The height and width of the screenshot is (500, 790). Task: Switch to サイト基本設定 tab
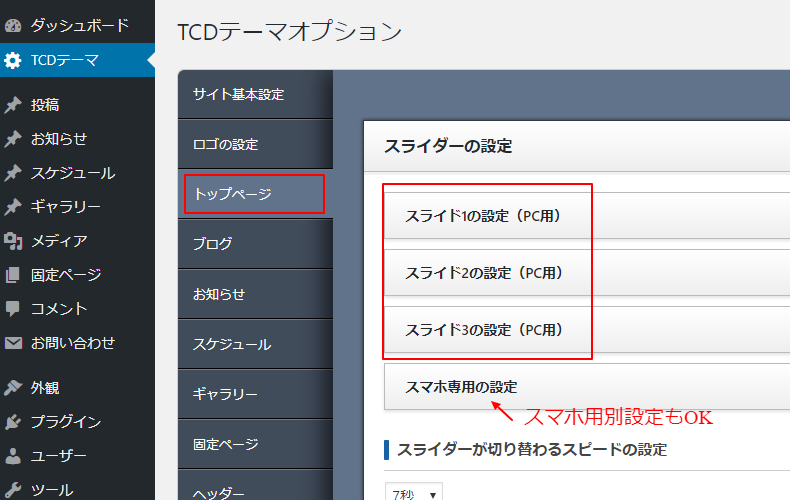(255, 94)
